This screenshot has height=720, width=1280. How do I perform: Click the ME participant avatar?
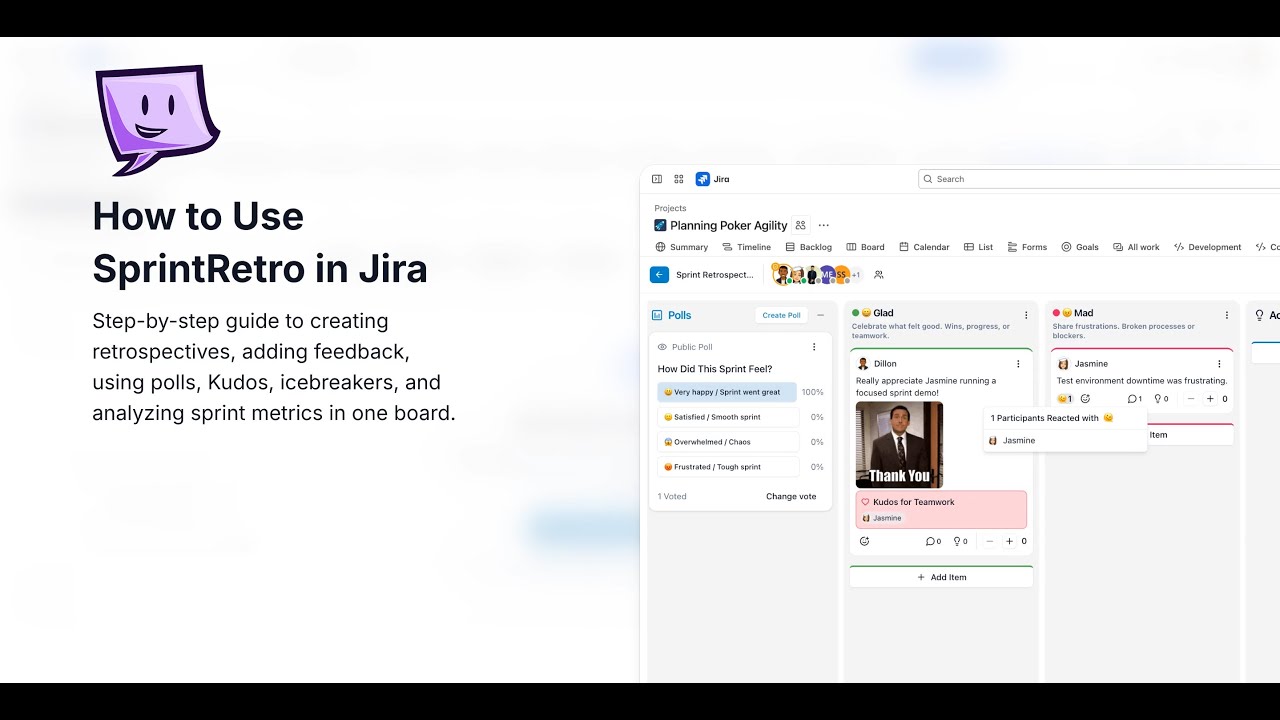(827, 274)
